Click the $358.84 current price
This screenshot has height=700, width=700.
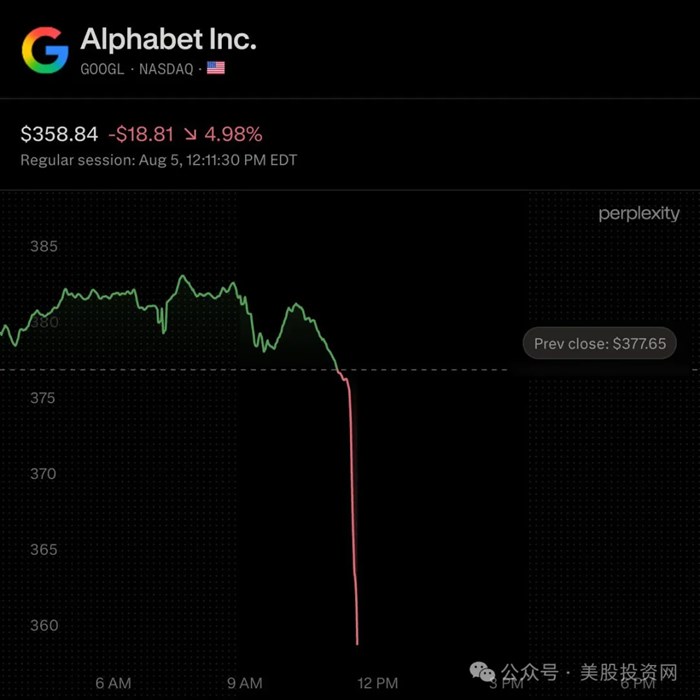tap(59, 134)
